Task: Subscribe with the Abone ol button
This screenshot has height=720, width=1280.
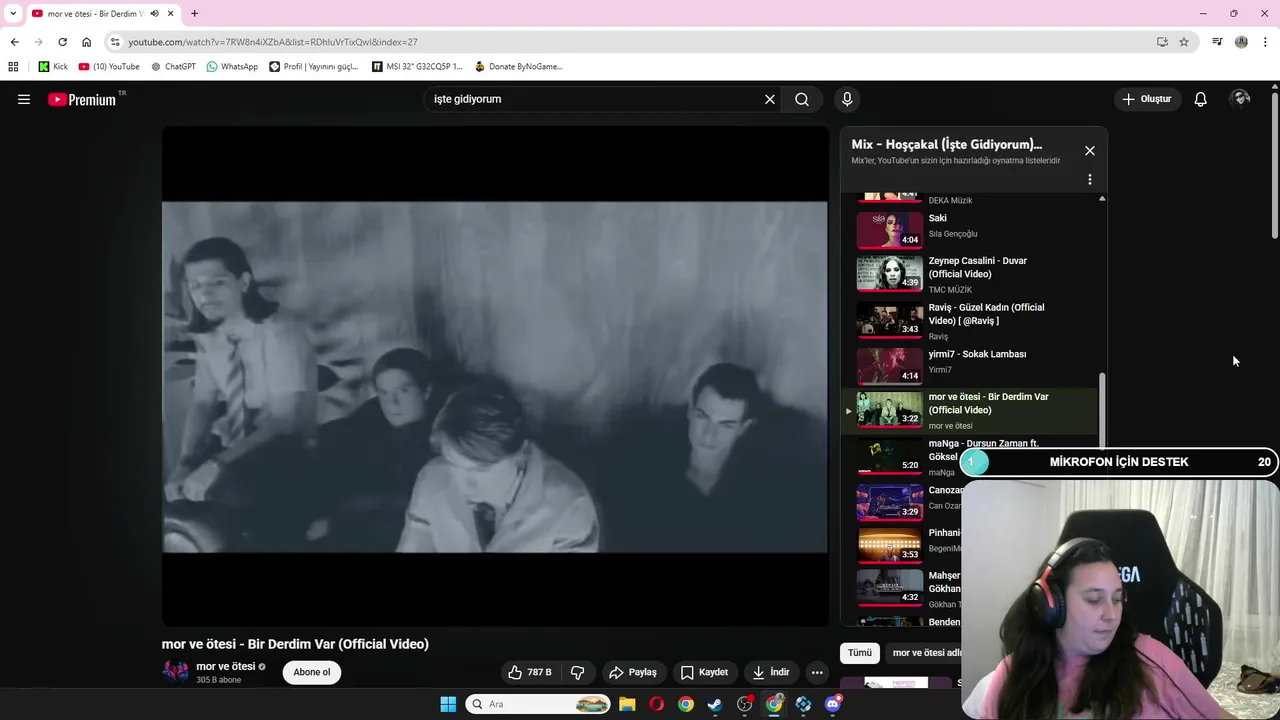Action: point(312,672)
